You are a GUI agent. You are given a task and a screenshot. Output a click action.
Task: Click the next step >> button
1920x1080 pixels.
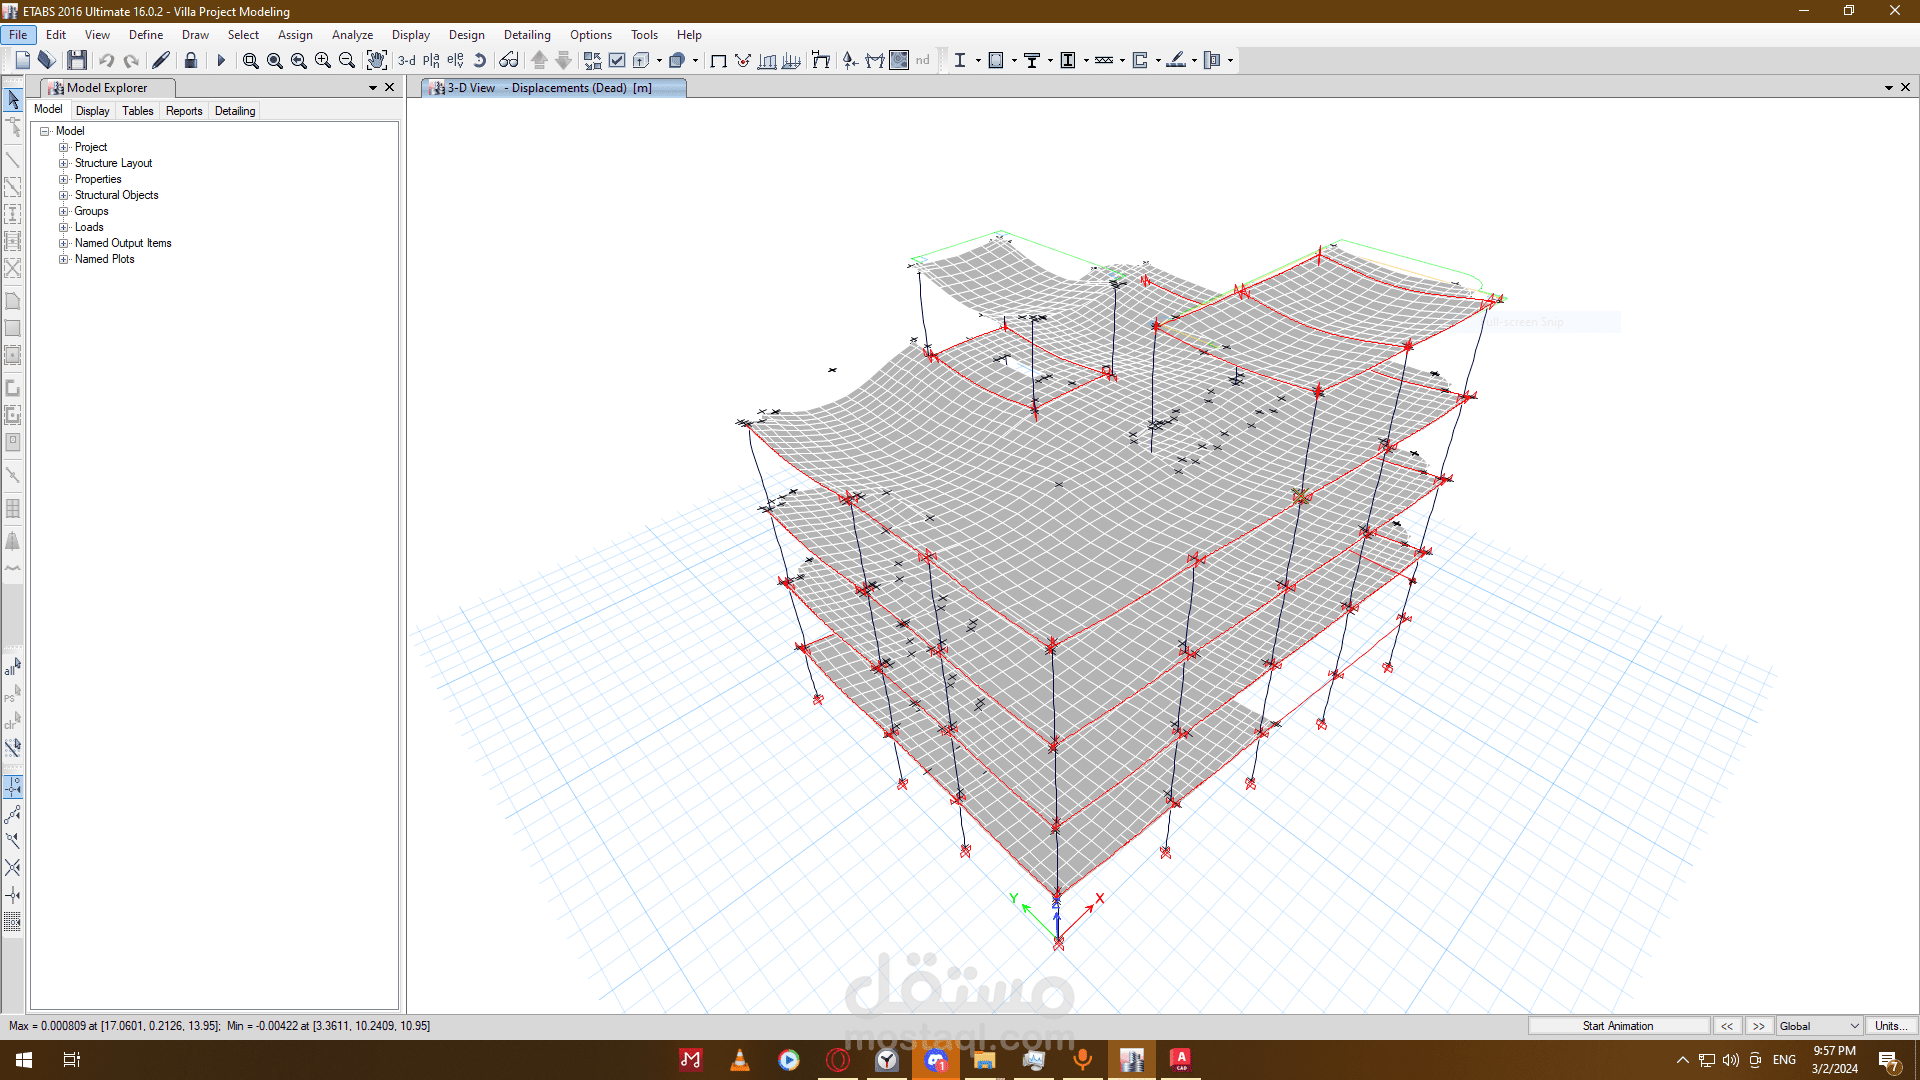pos(1759,1026)
